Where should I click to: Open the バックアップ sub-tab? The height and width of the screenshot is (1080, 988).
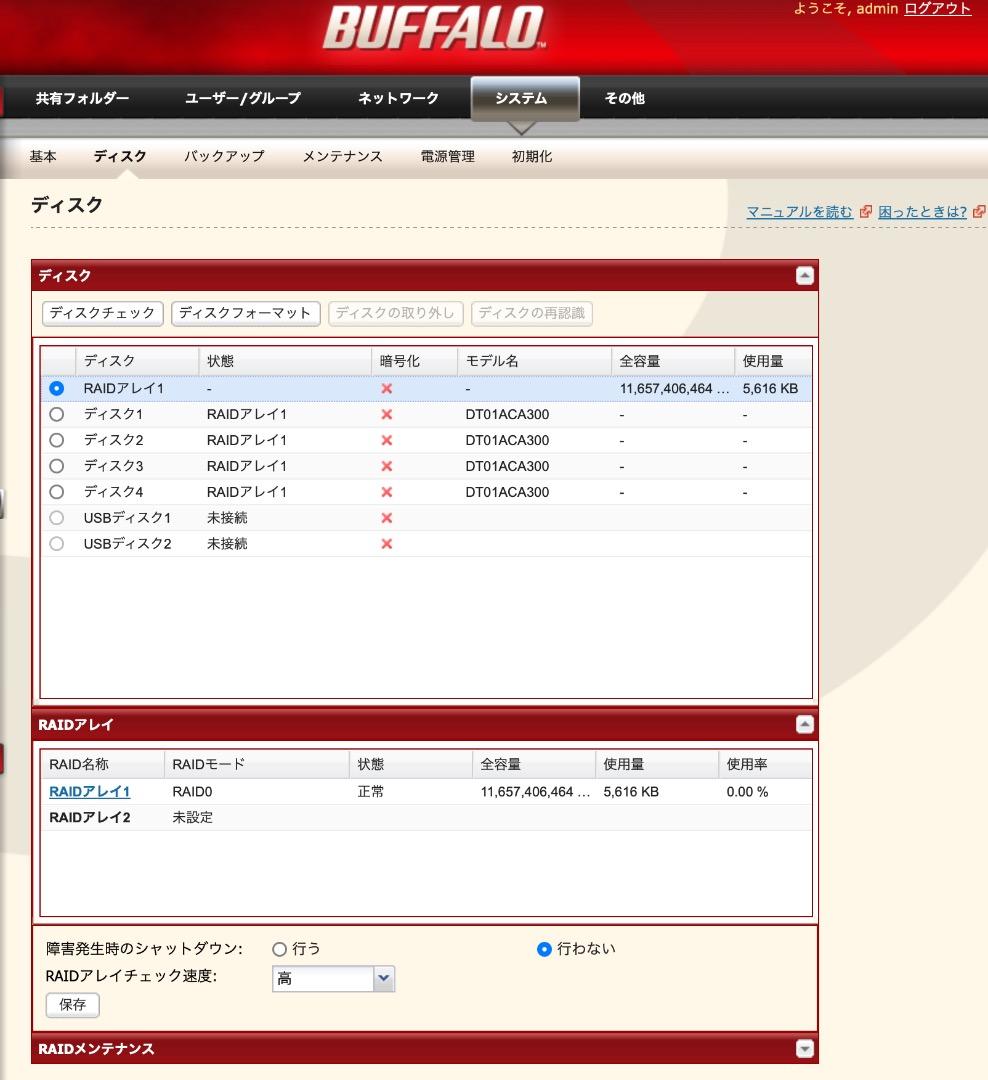coord(225,156)
